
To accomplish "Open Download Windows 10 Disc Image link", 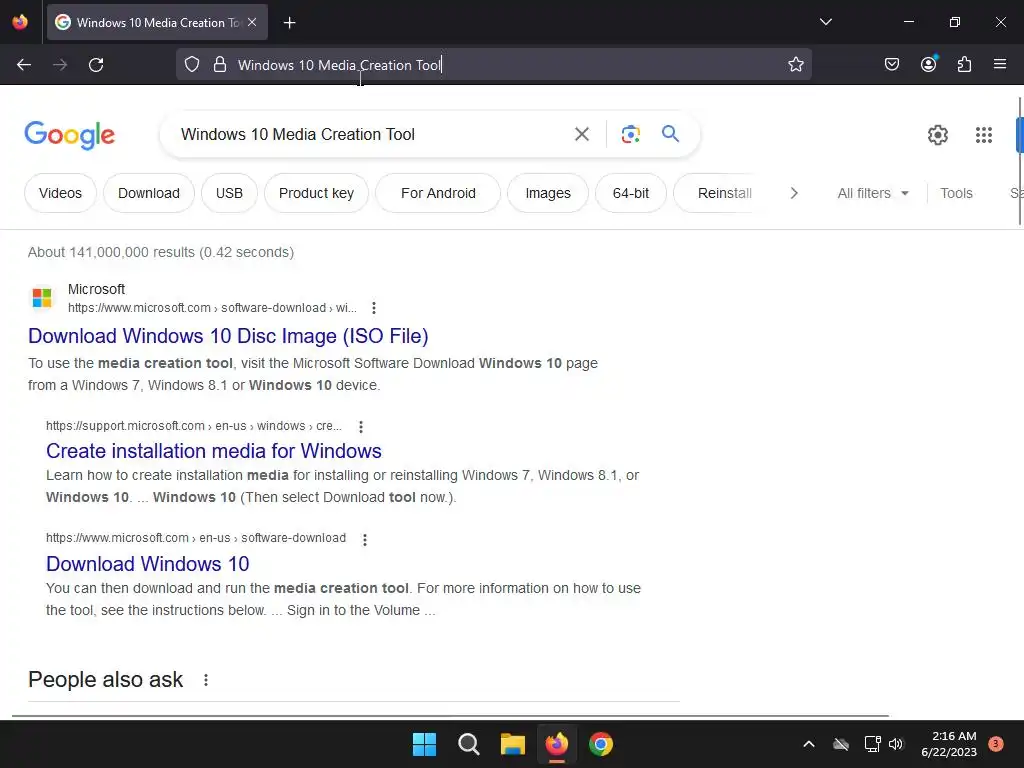I will pyautogui.click(x=228, y=336).
